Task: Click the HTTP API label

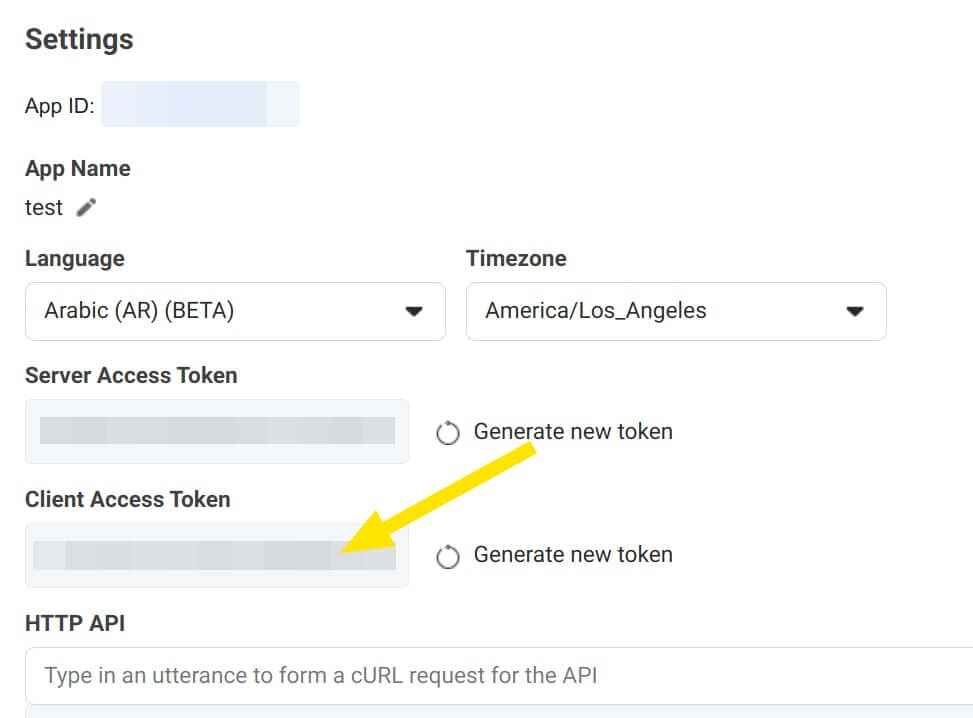Action: (74, 623)
